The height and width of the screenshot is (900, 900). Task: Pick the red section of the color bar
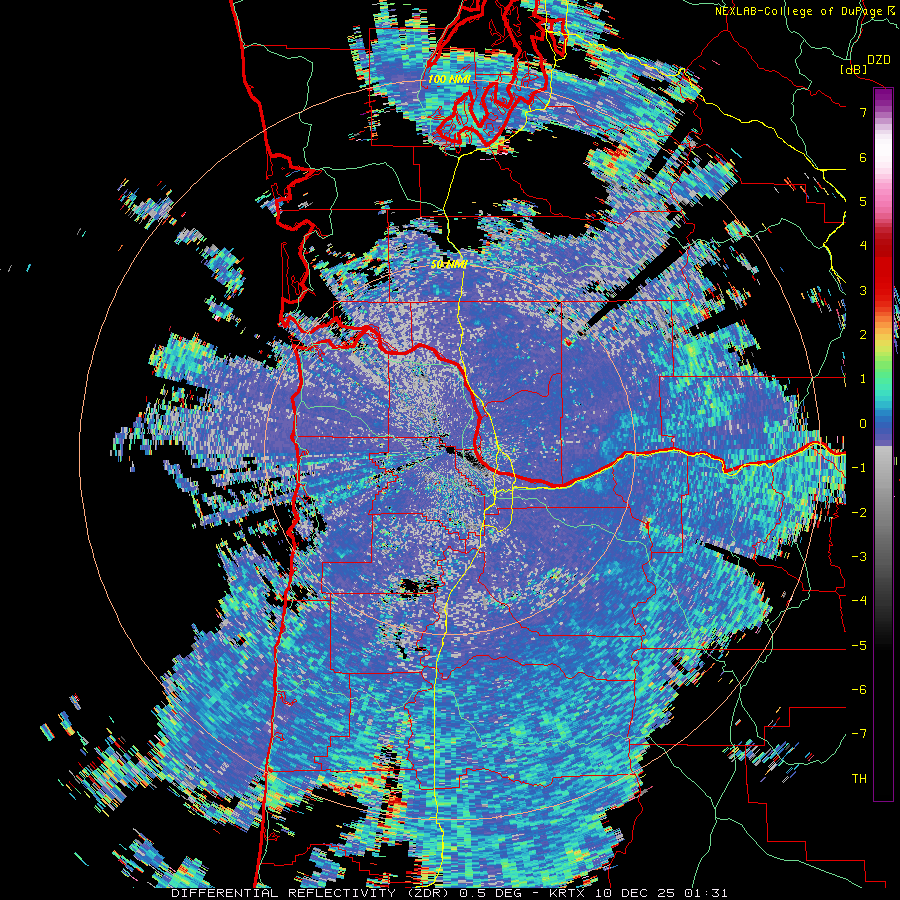tap(883, 270)
